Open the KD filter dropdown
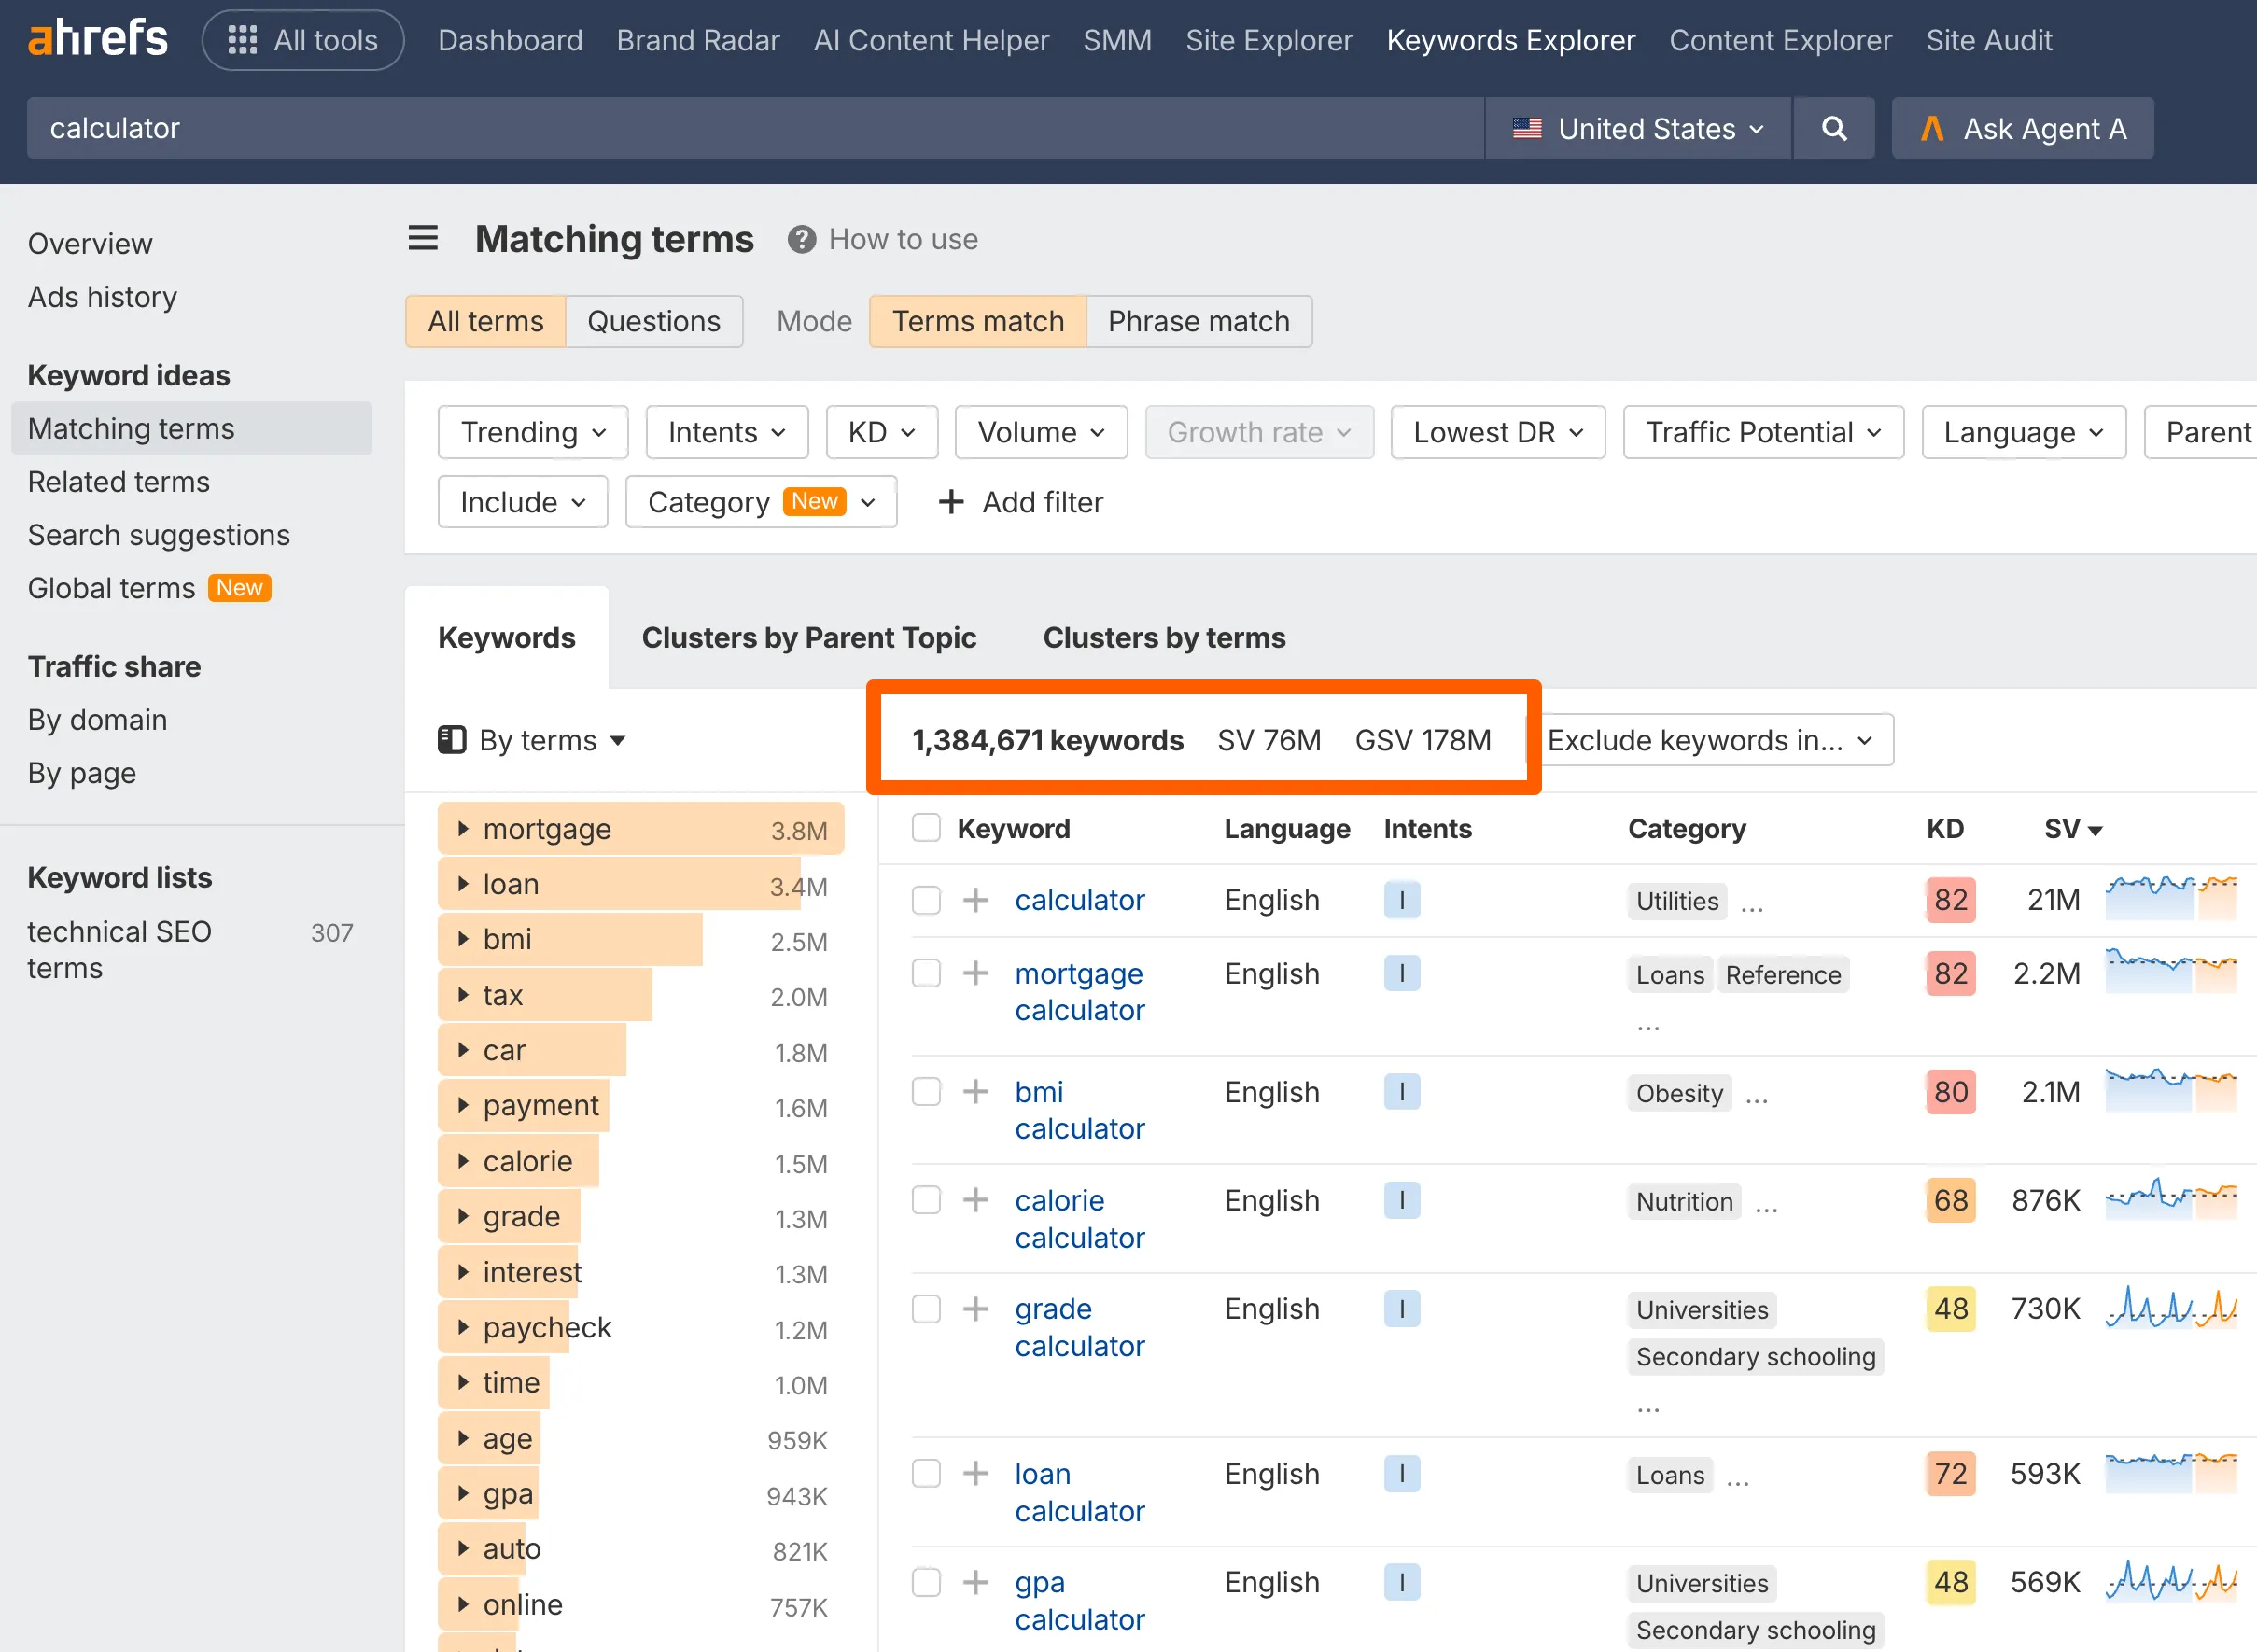 tap(882, 432)
